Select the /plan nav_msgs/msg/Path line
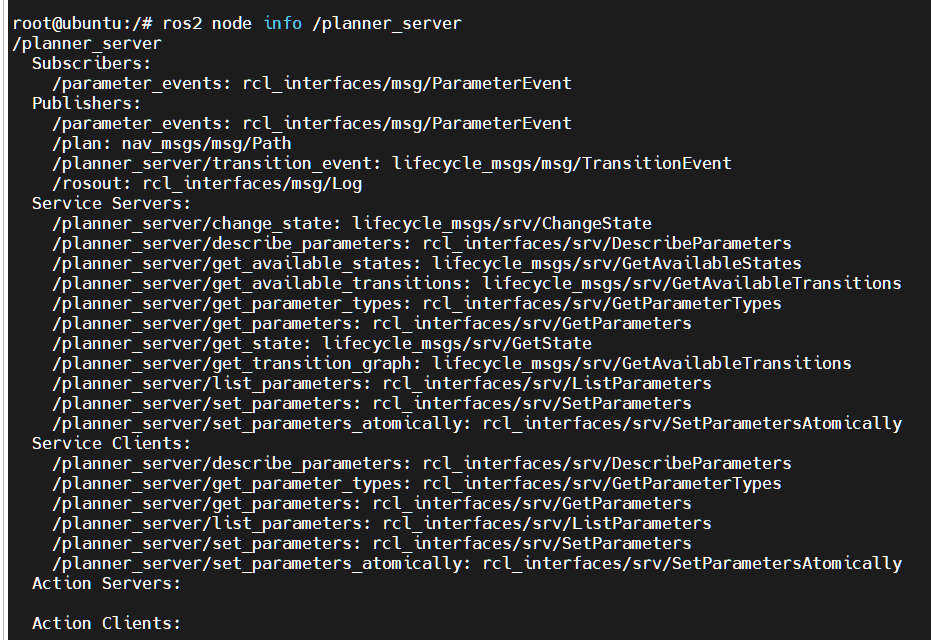This screenshot has width=931, height=640. click(172, 144)
